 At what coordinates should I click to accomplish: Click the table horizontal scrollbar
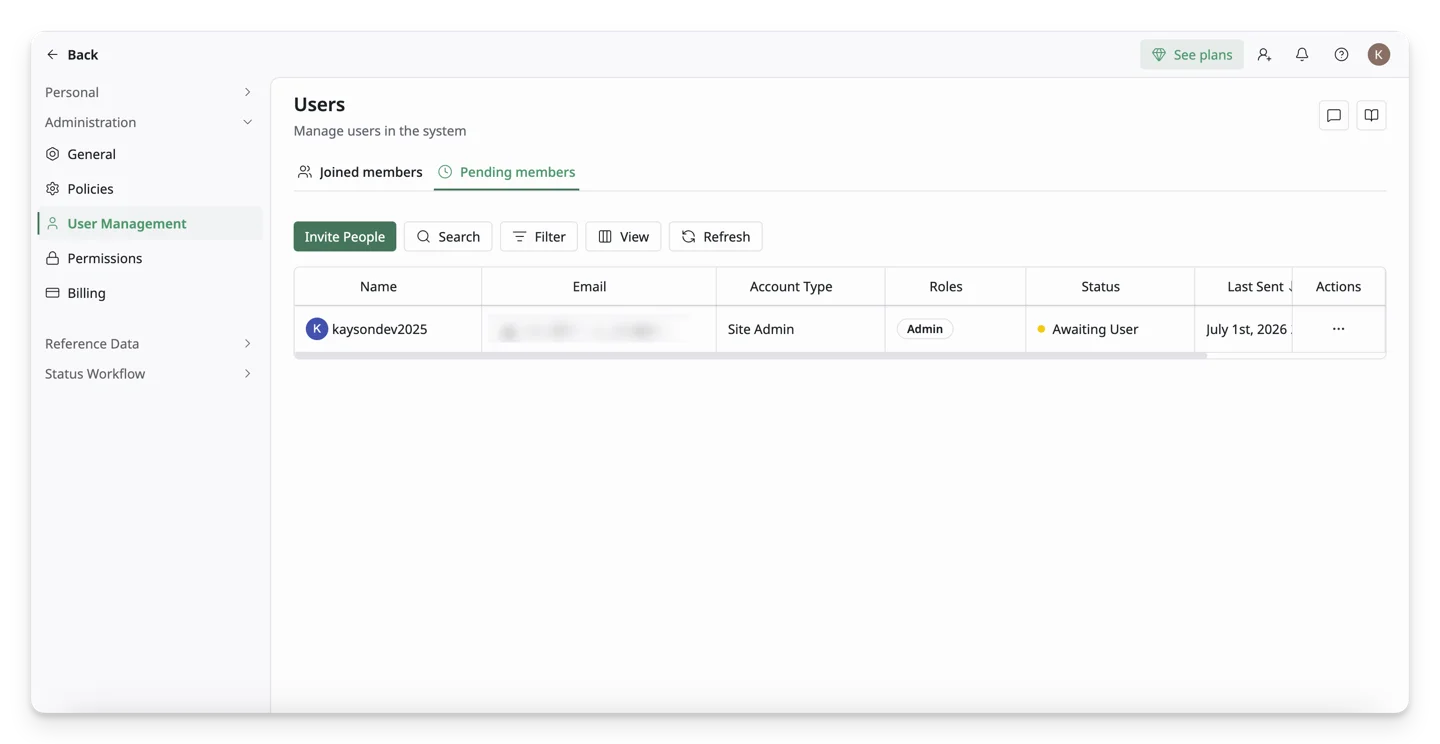pyautogui.click(x=750, y=355)
